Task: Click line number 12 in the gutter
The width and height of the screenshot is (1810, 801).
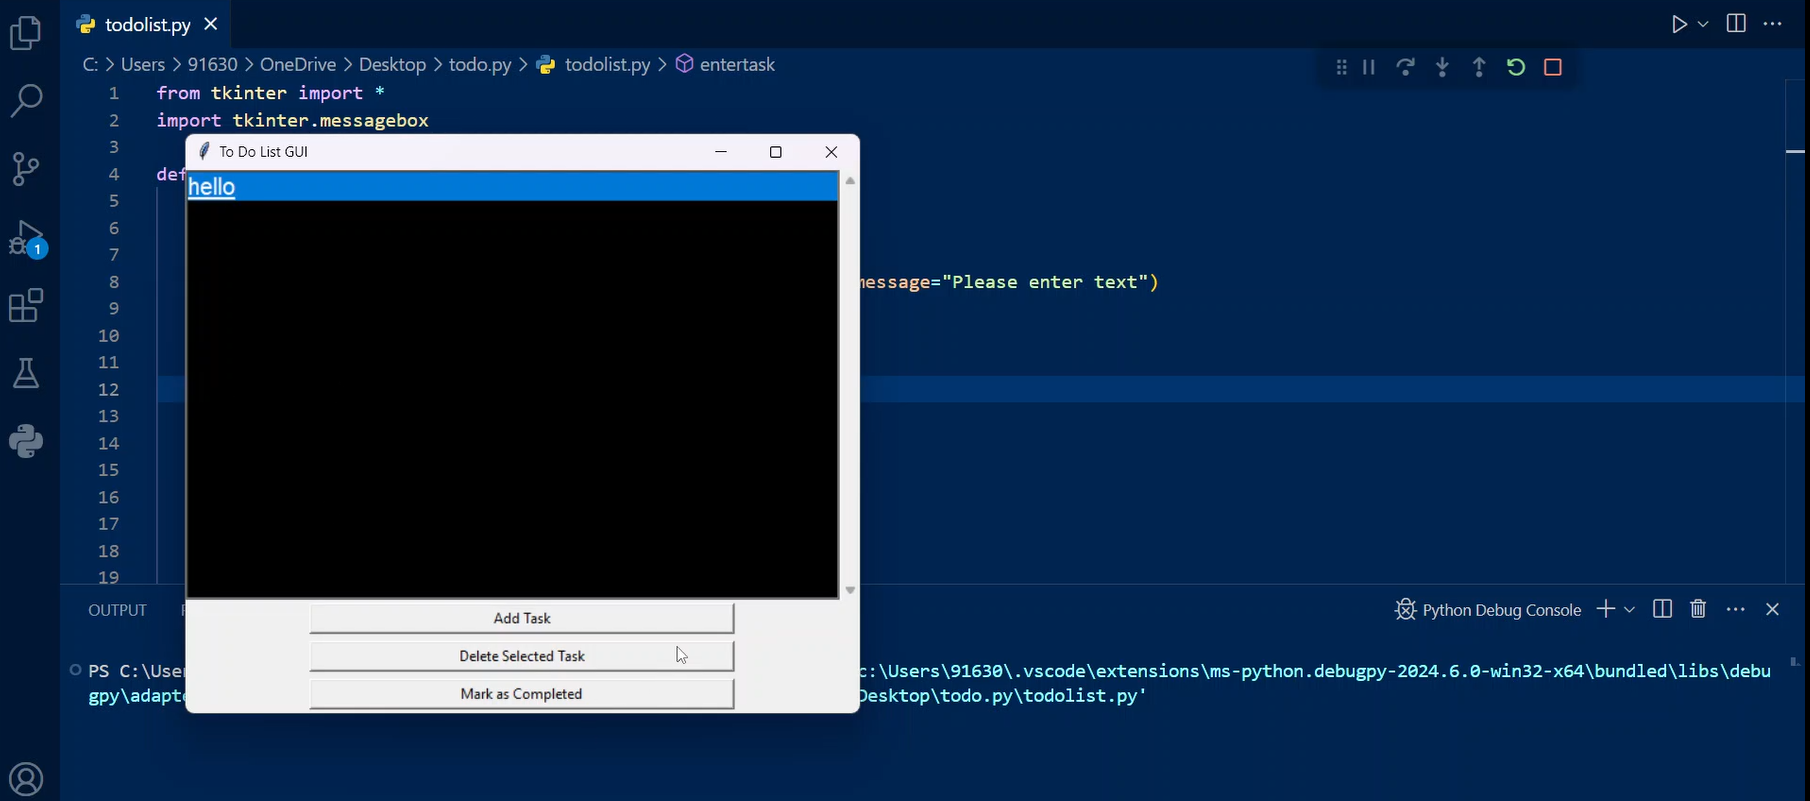Action: tap(109, 389)
